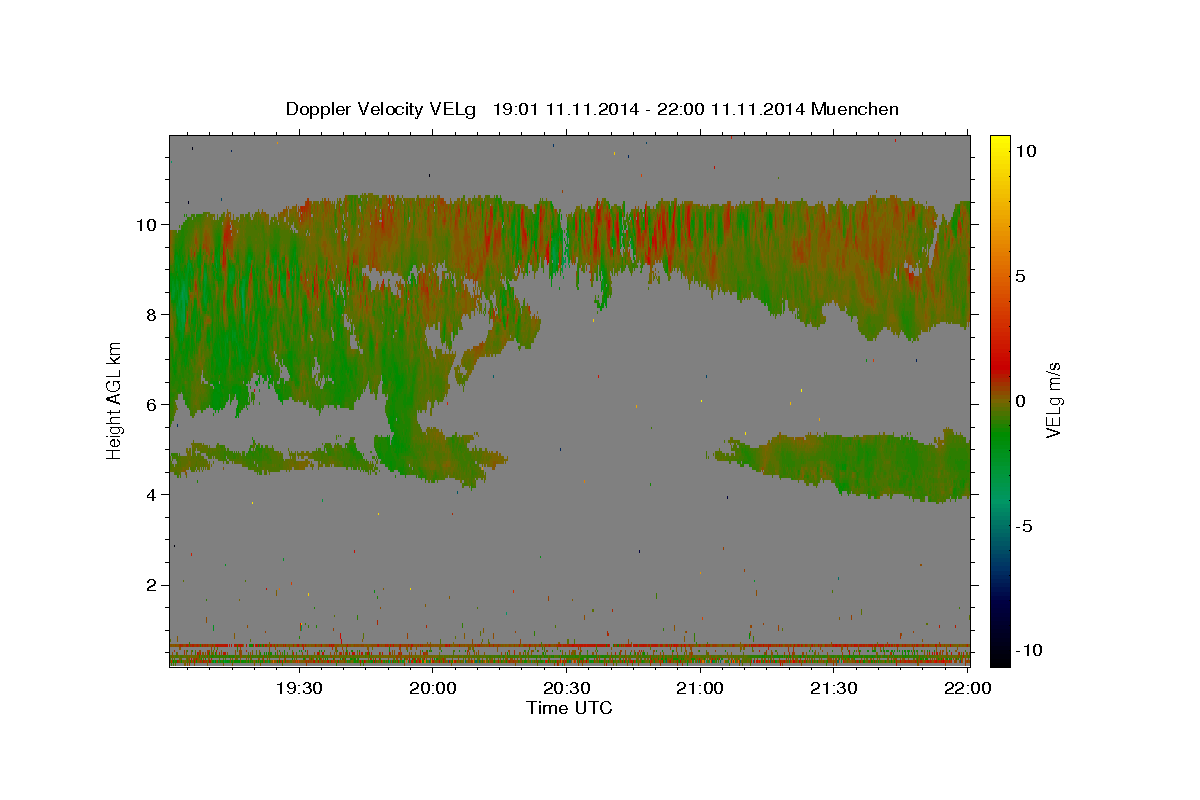Click the 19:30 time tick label
The height and width of the screenshot is (800, 1200).
point(299,688)
